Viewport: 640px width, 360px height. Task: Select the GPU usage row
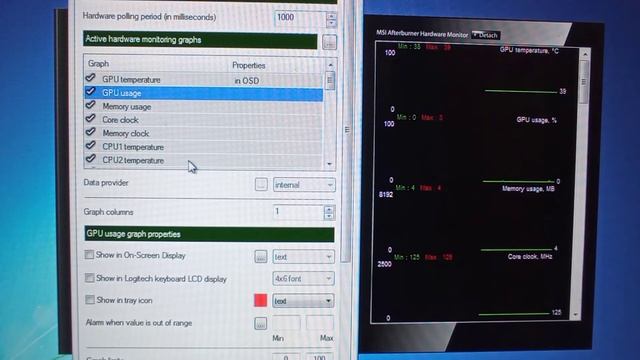click(x=203, y=93)
